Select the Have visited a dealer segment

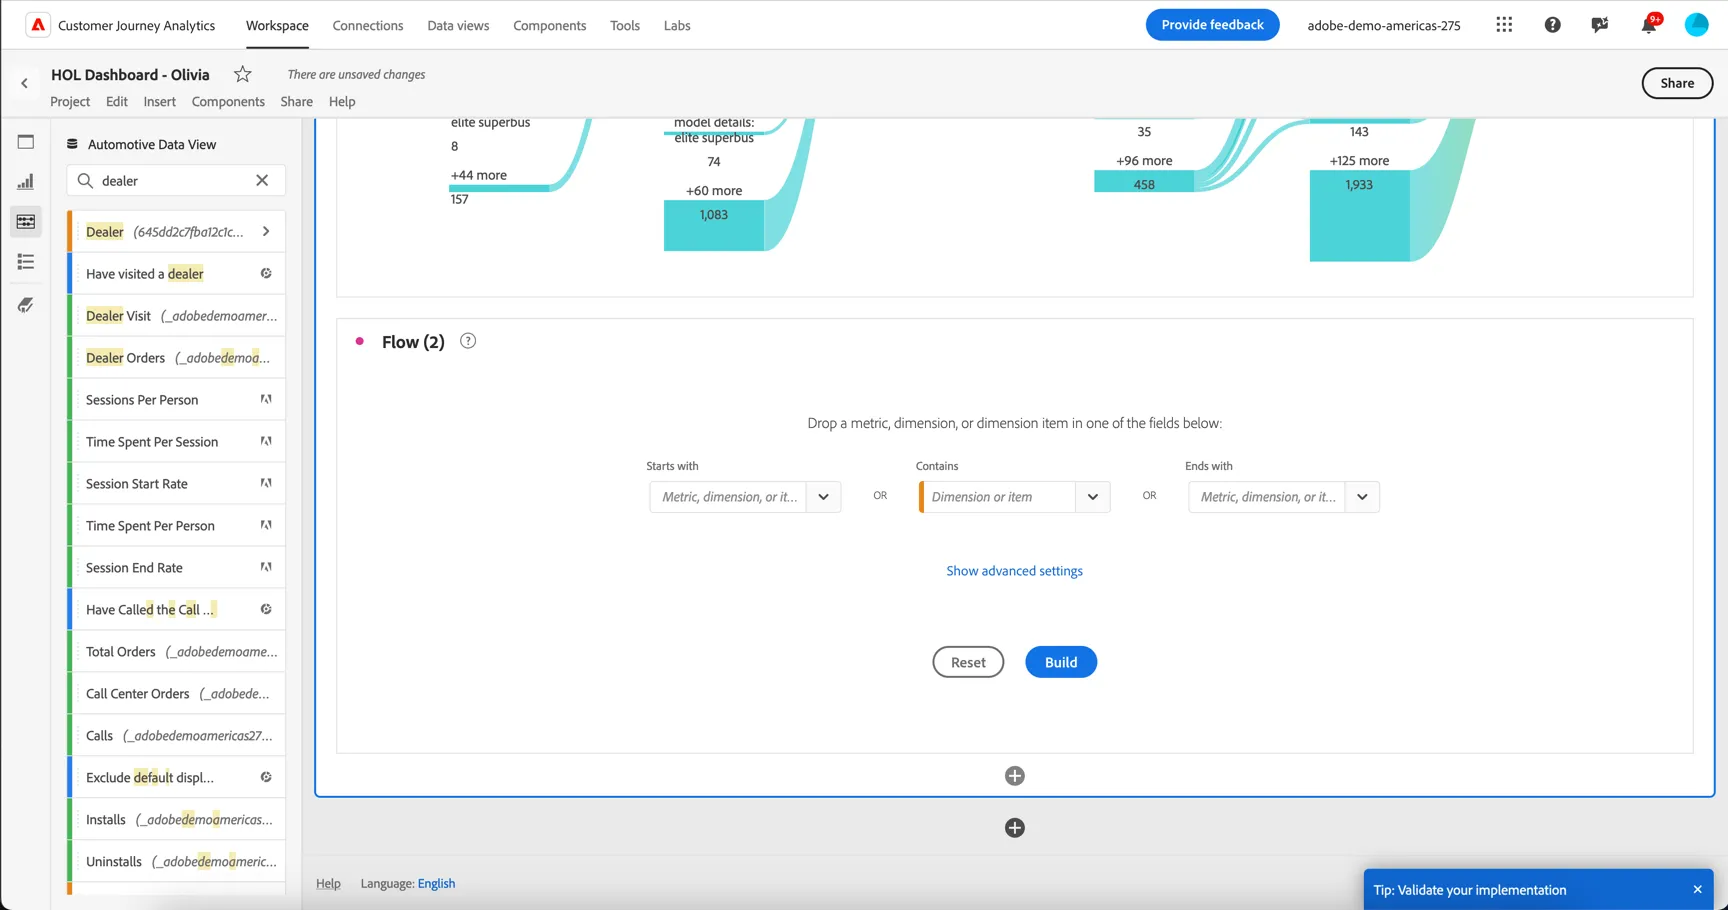tap(177, 274)
